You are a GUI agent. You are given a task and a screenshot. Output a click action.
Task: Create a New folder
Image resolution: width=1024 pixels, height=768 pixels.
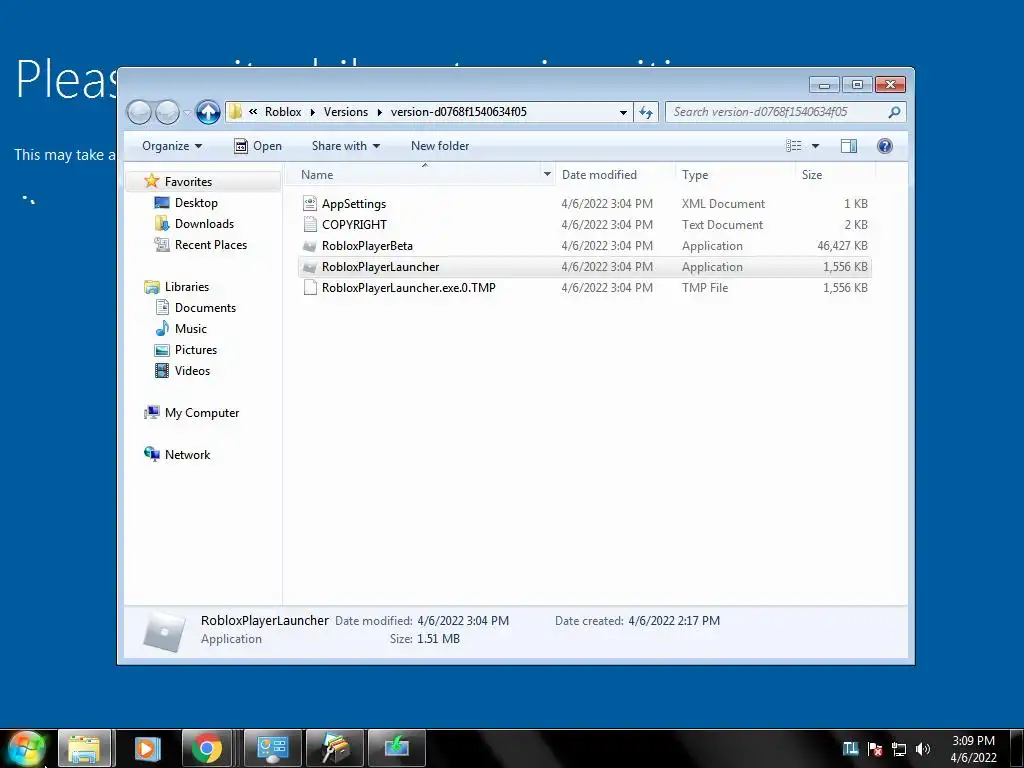pyautogui.click(x=440, y=146)
